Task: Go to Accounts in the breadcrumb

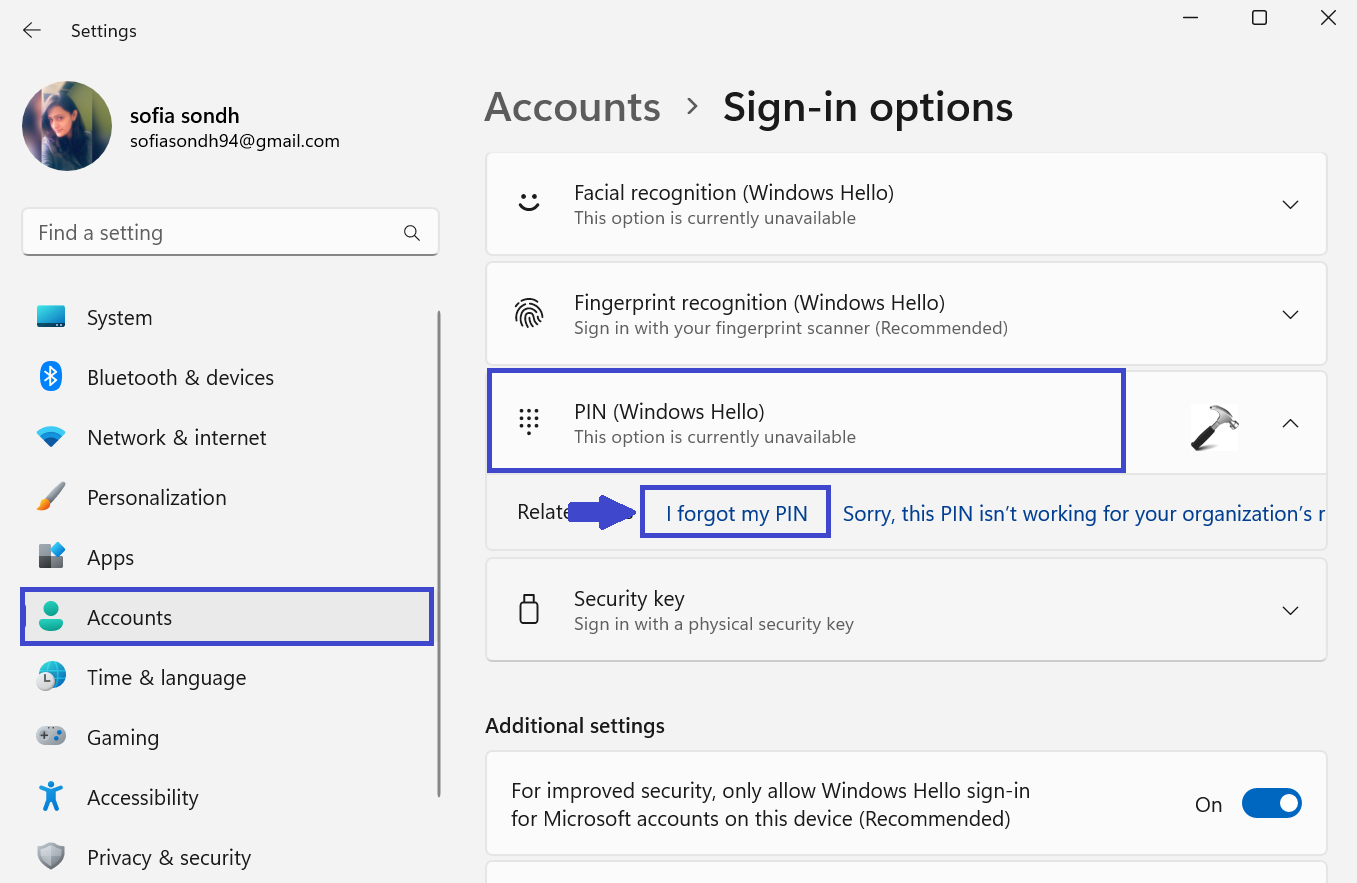Action: coord(572,107)
